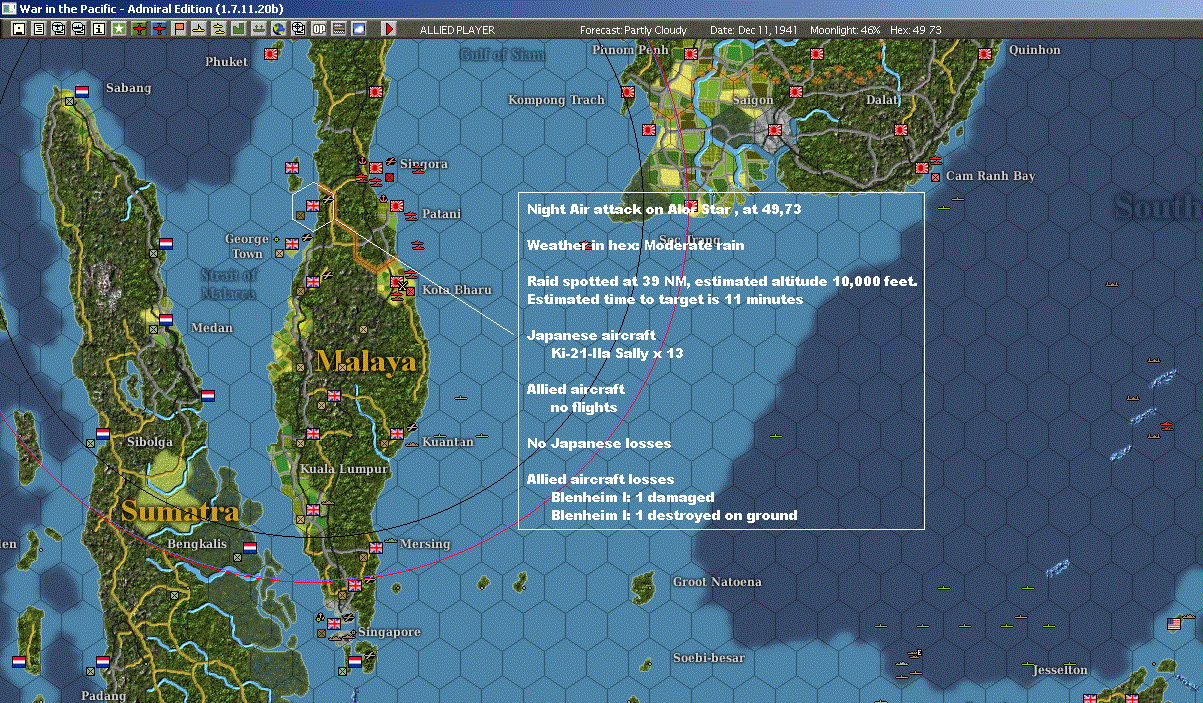Screen dimensions: 1203x703
Task: Open the green factory industry icon
Action: pos(239,29)
